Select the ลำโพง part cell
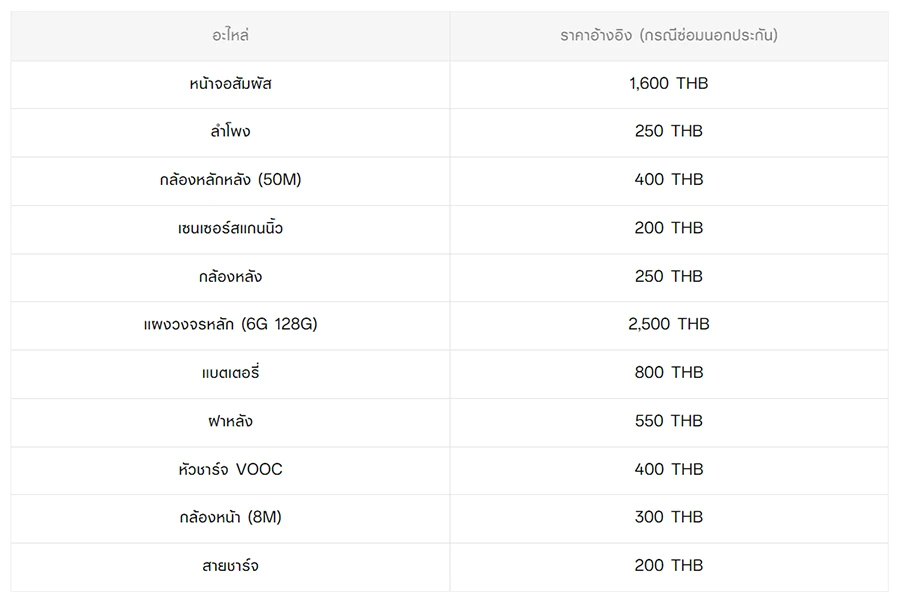Image resolution: width=900 pixels, height=604 pixels. [230, 132]
